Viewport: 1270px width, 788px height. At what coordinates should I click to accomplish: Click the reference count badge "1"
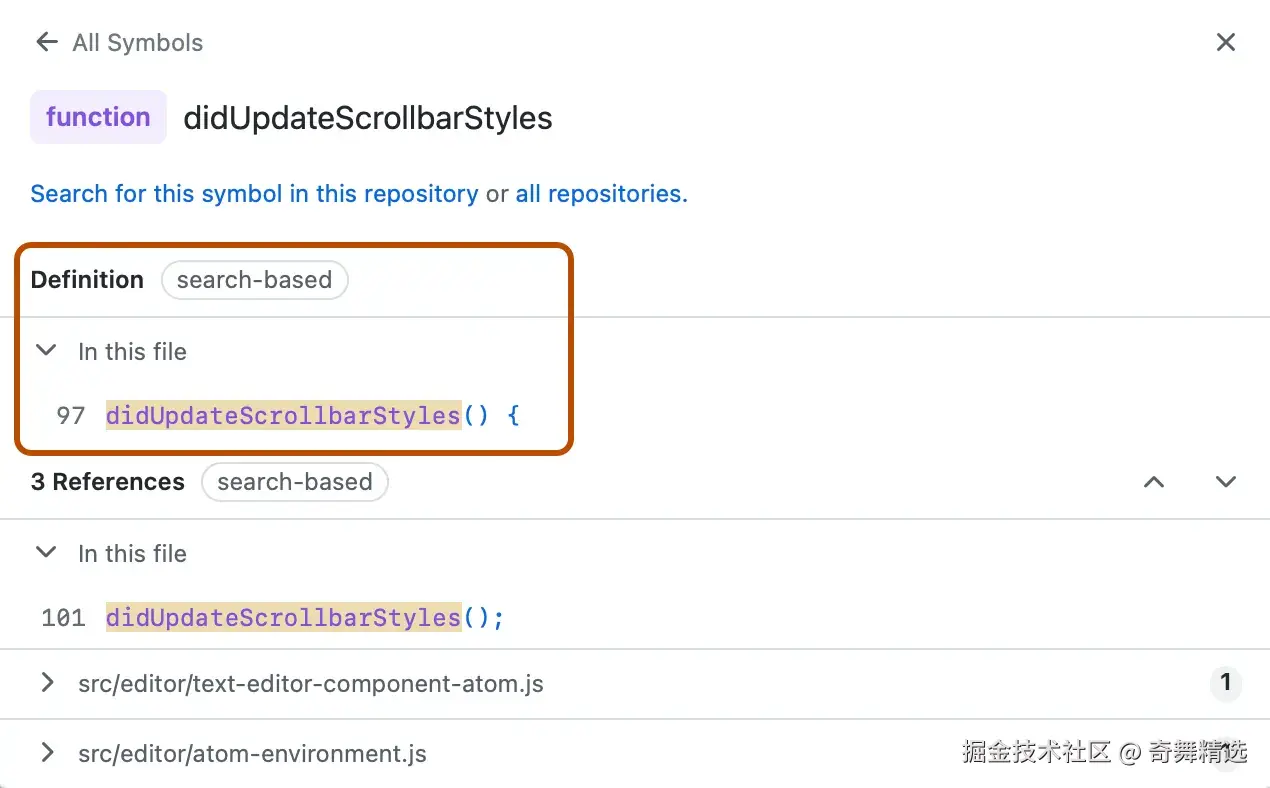coord(1225,684)
